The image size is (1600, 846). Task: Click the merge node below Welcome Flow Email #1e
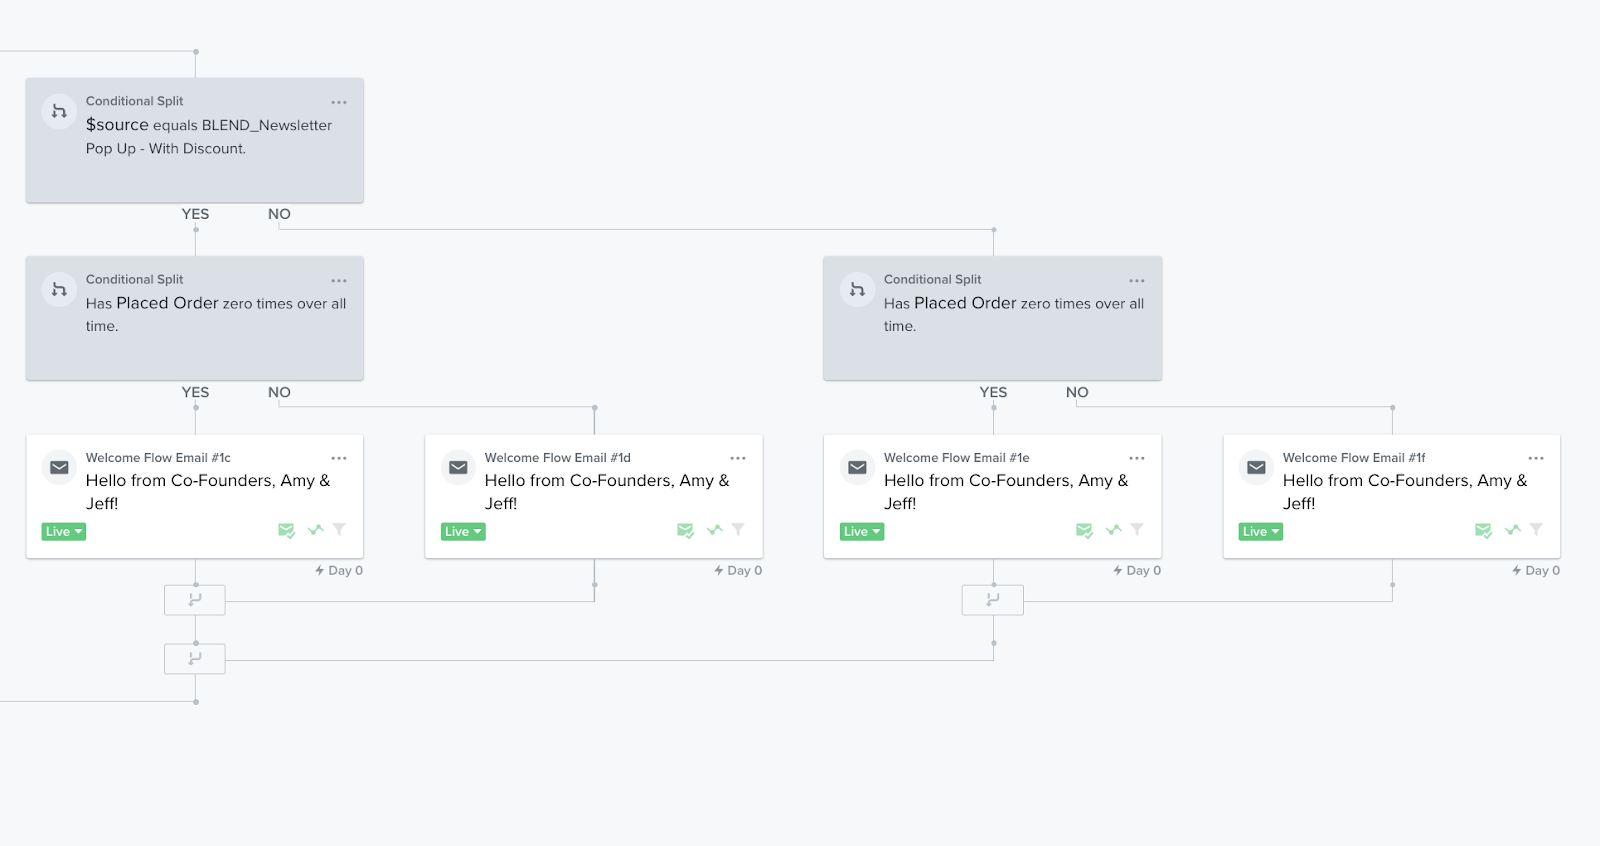(992, 600)
